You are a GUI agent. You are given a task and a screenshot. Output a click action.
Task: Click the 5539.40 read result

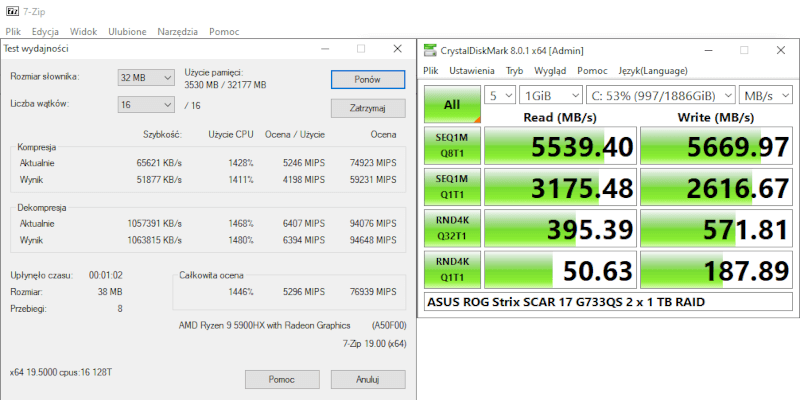[x=560, y=146]
